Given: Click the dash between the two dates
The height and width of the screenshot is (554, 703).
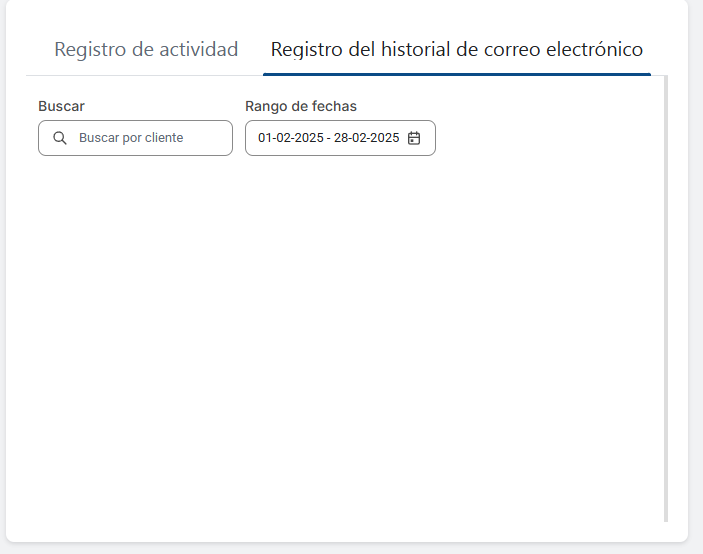Looking at the screenshot, I should (328, 138).
